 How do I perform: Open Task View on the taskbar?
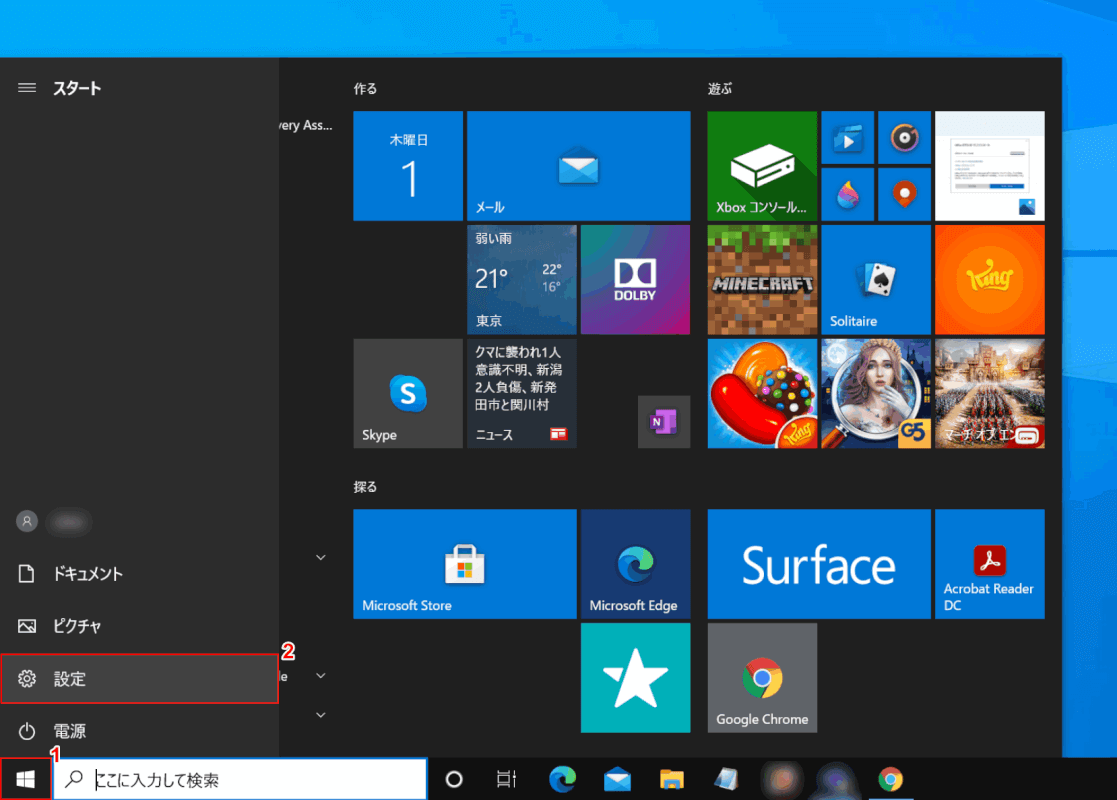pos(507,779)
